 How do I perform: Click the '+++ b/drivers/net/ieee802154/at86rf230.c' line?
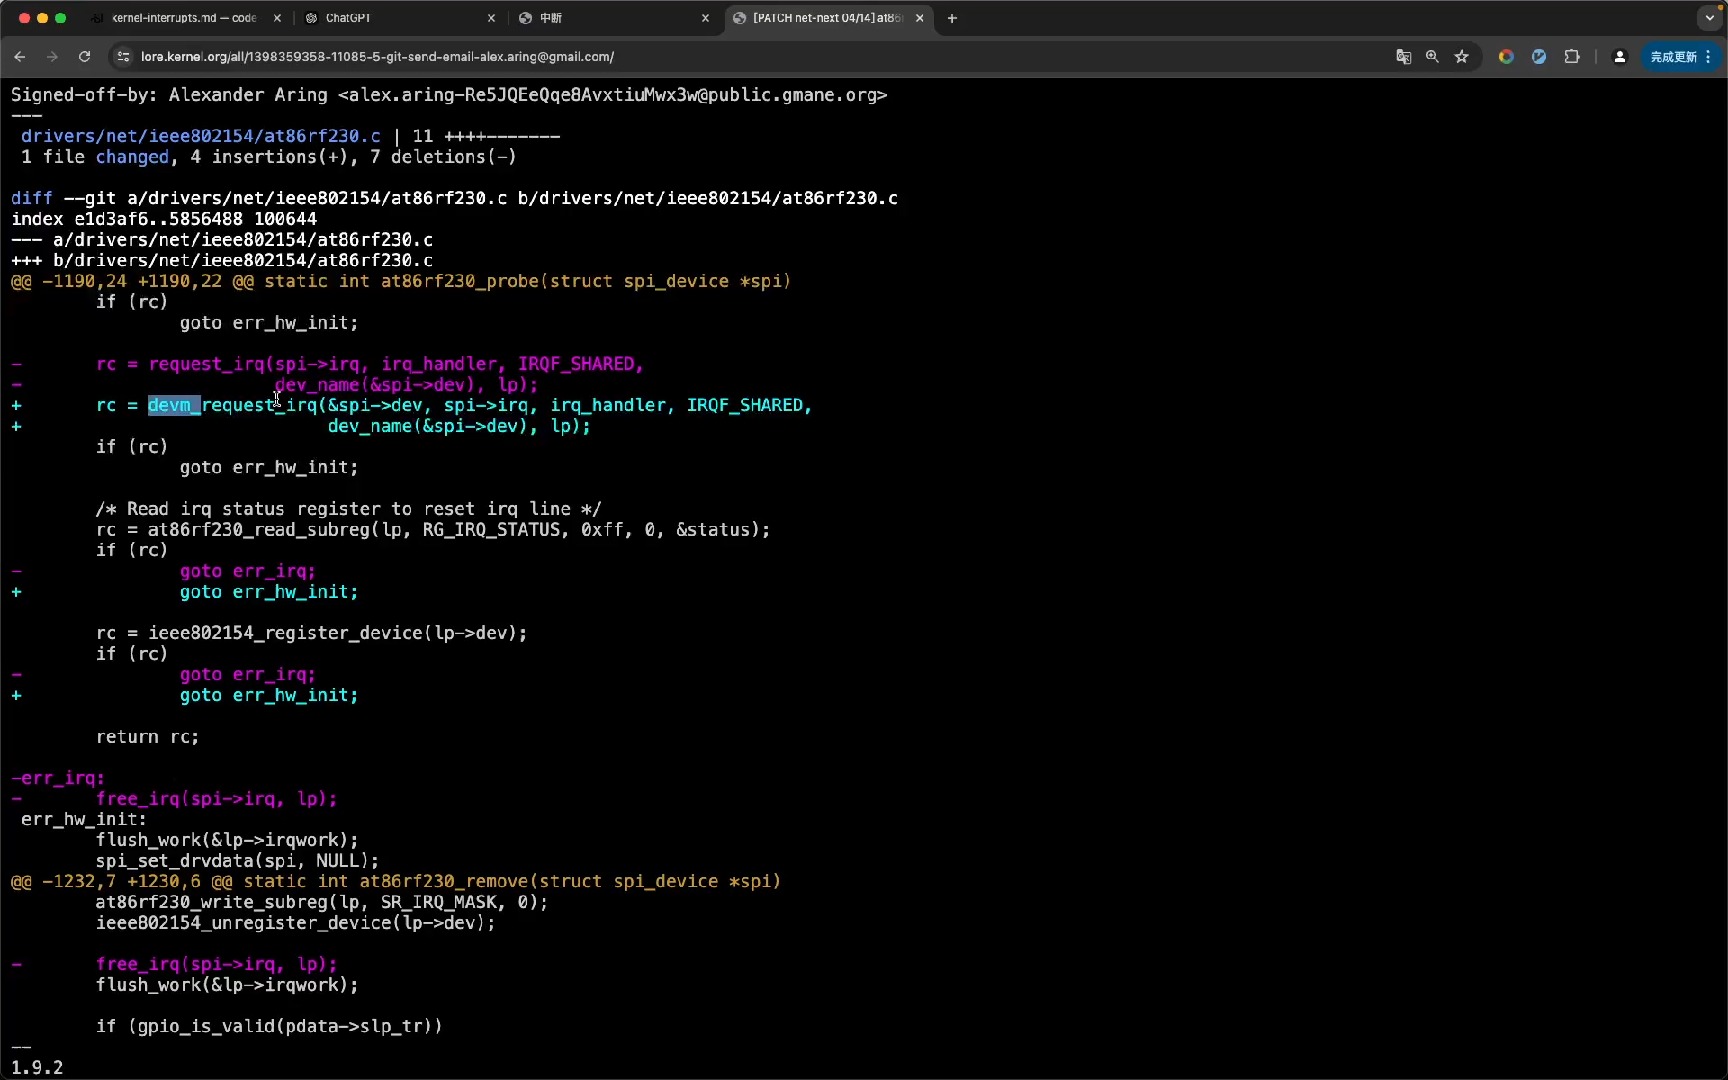point(222,260)
